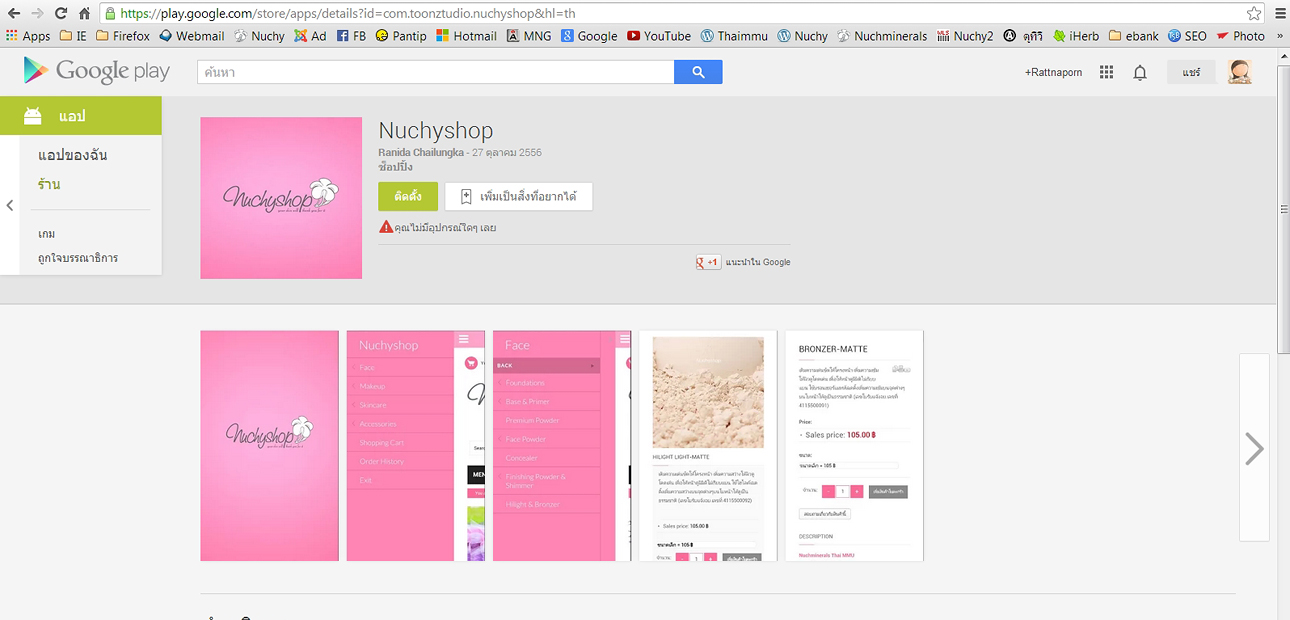This screenshot has height=620, width=1290.
Task: Open the Apps bookmark shortcut
Action: point(28,36)
